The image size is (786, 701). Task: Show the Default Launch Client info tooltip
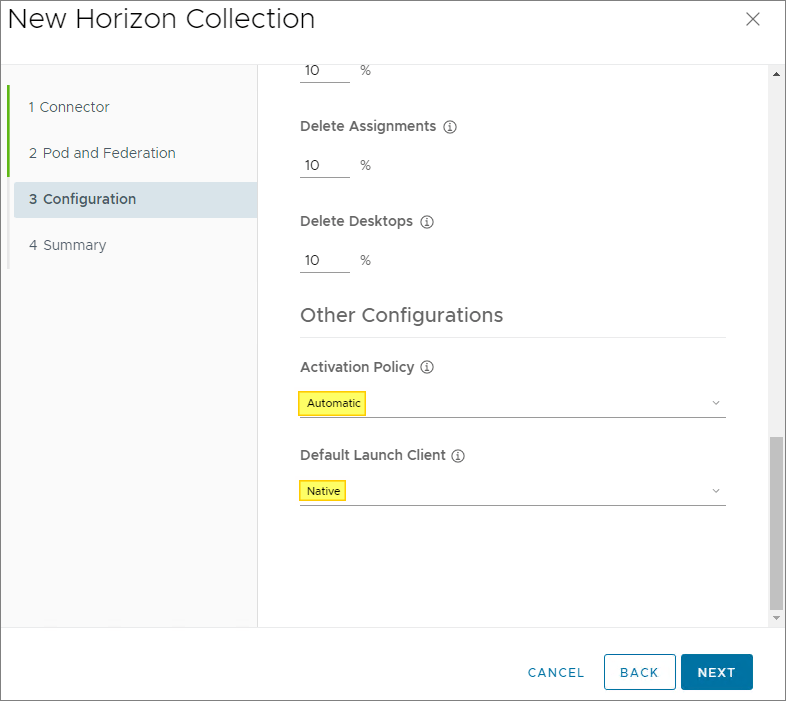point(458,456)
